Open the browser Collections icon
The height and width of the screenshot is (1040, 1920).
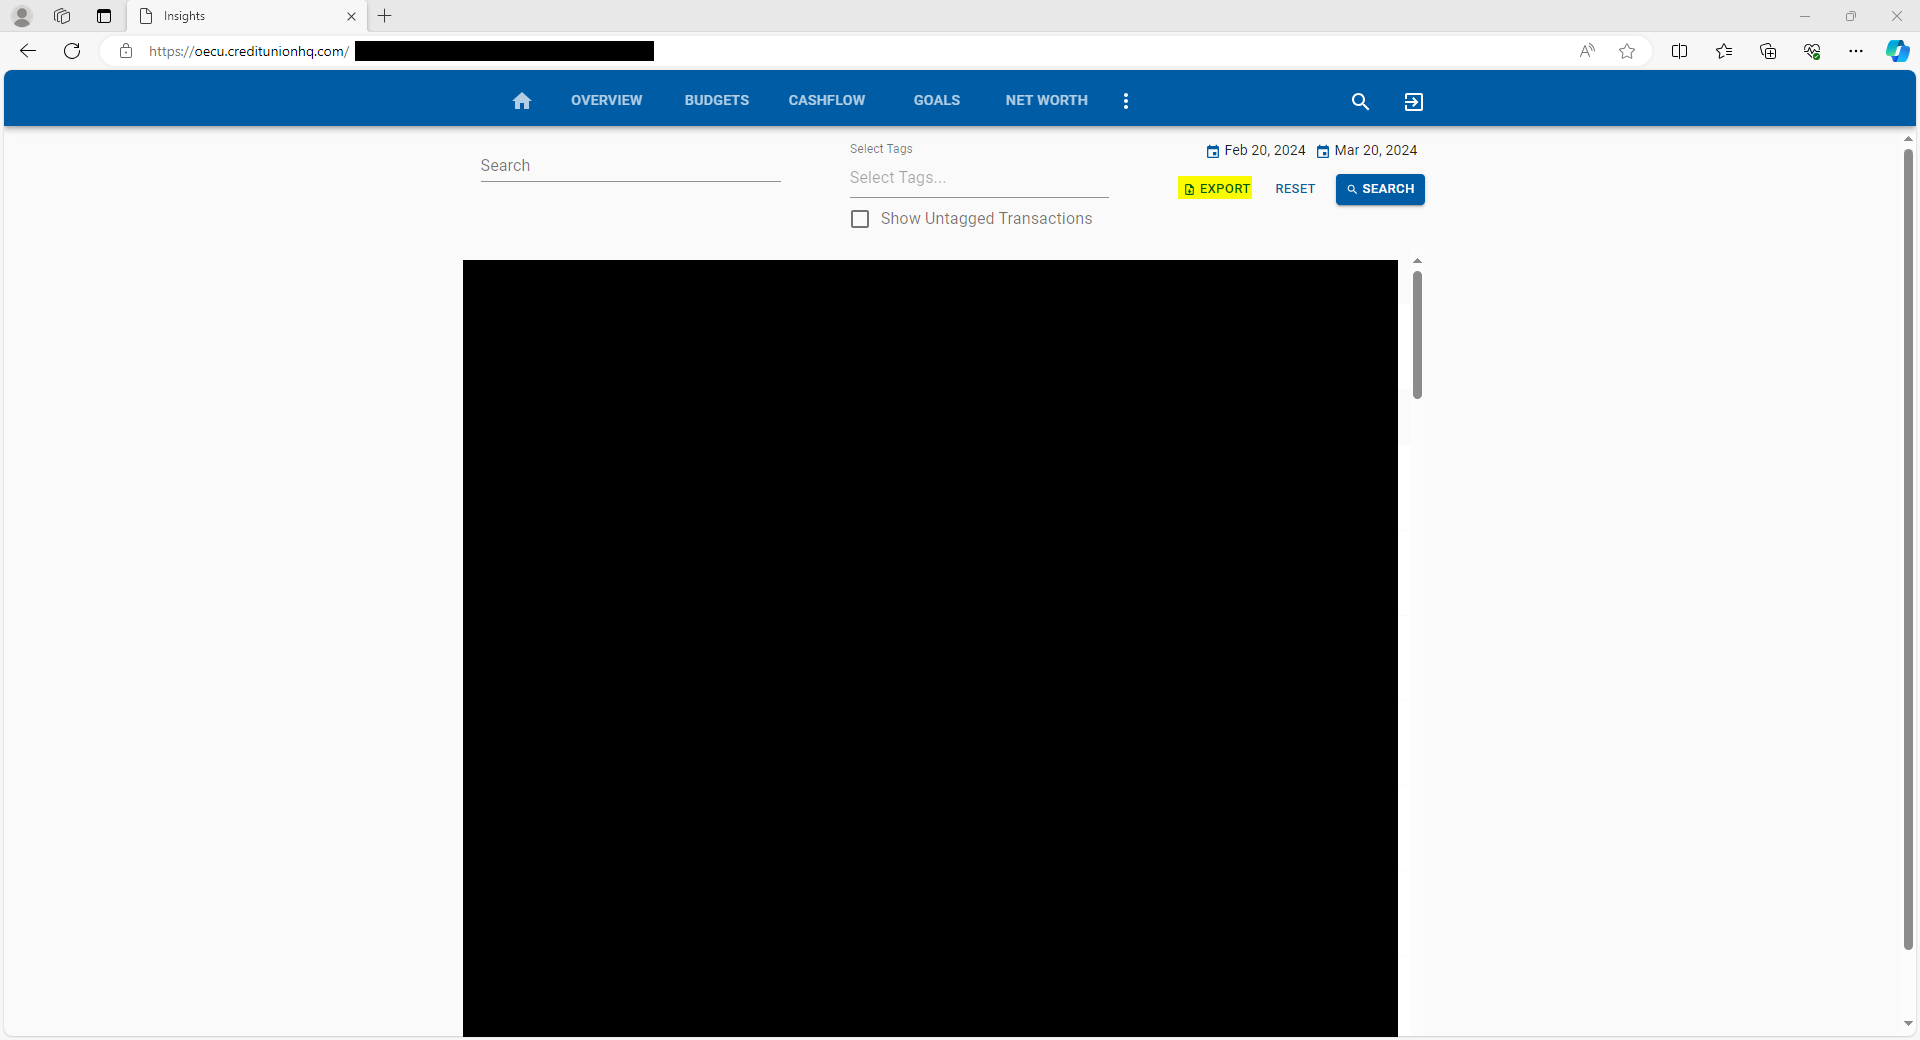pyautogui.click(x=1768, y=51)
